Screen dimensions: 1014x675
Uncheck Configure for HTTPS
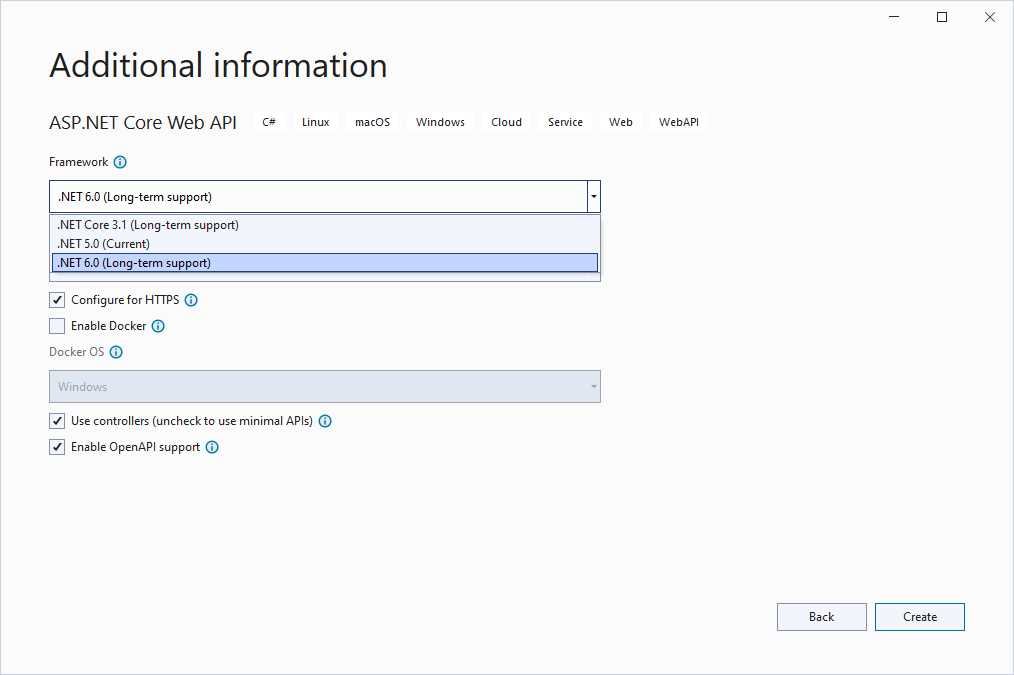[x=57, y=299]
